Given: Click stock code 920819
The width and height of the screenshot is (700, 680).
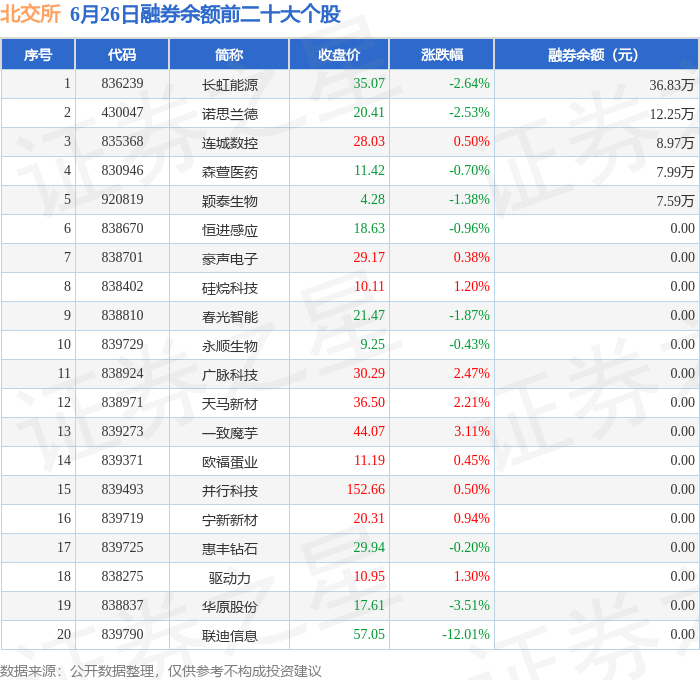Looking at the screenshot, I should pyautogui.click(x=122, y=200).
